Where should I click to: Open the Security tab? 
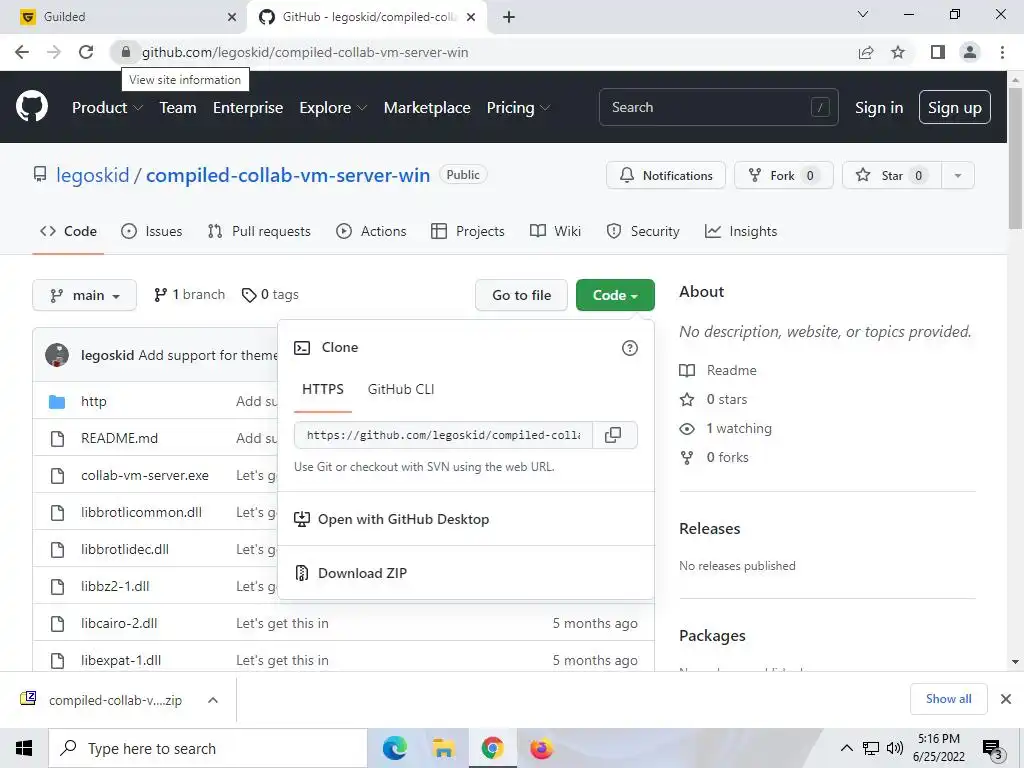click(643, 231)
